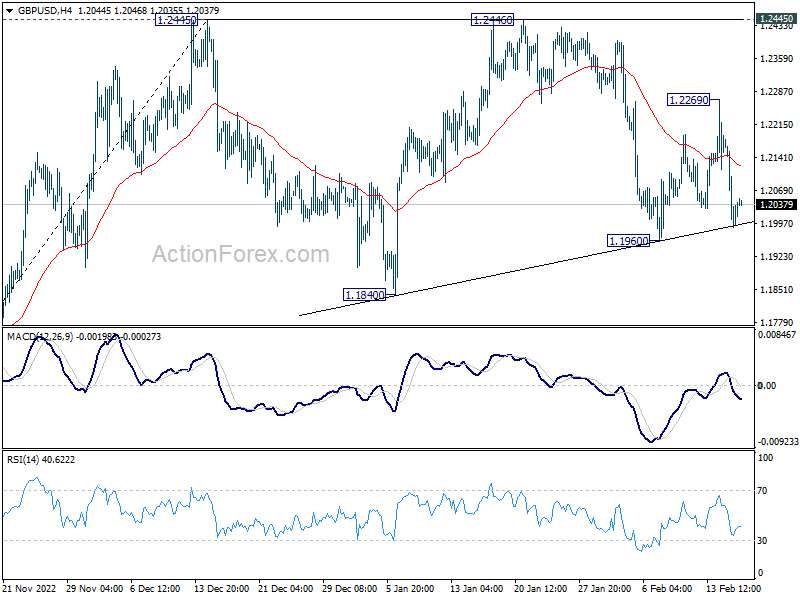Image resolution: width=800 pixels, height=600 pixels.
Task: Click the 1.22690 price label
Action: pos(688,100)
